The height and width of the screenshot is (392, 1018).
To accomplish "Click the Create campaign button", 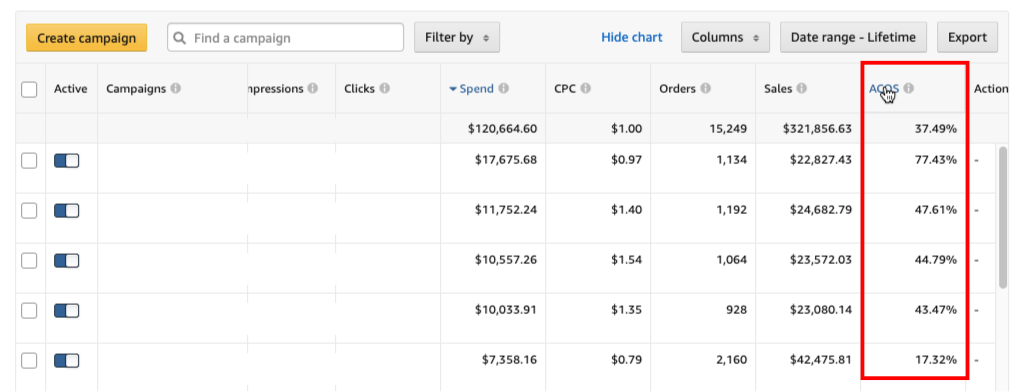I will [86, 38].
